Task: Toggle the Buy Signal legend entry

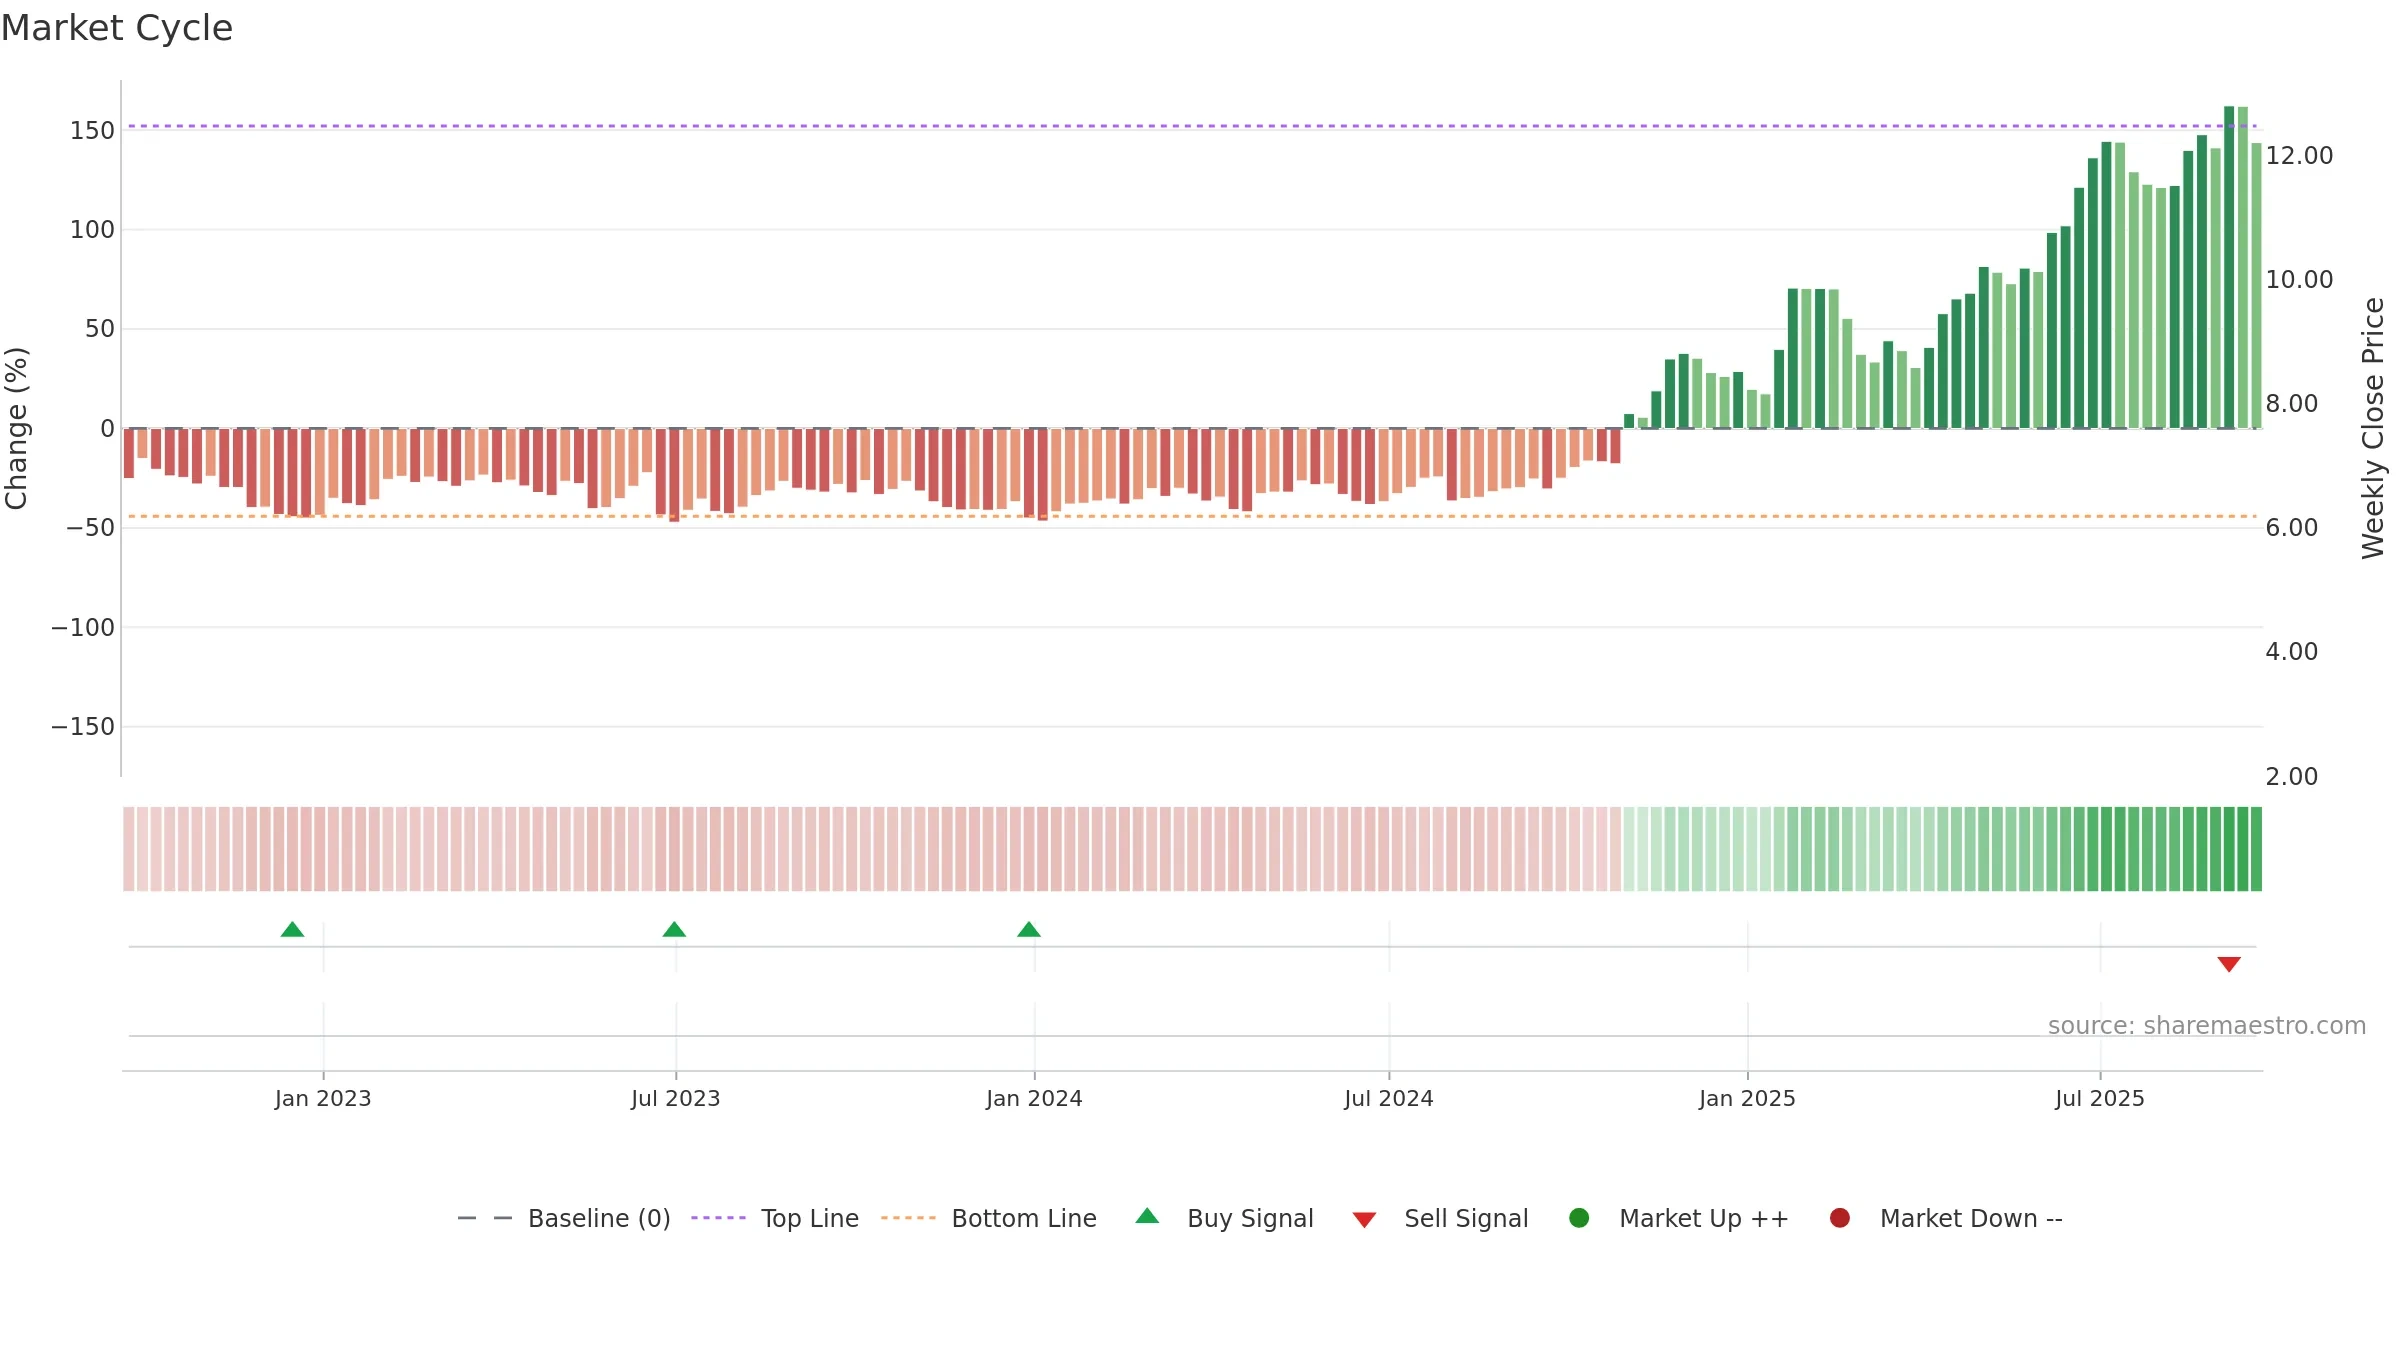Action: (1225, 1218)
